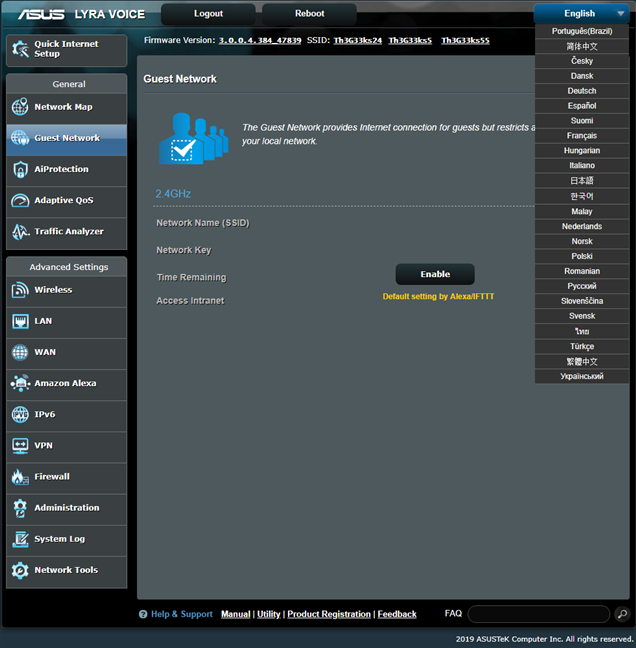
Task: Open the Manual link
Action: 236,614
